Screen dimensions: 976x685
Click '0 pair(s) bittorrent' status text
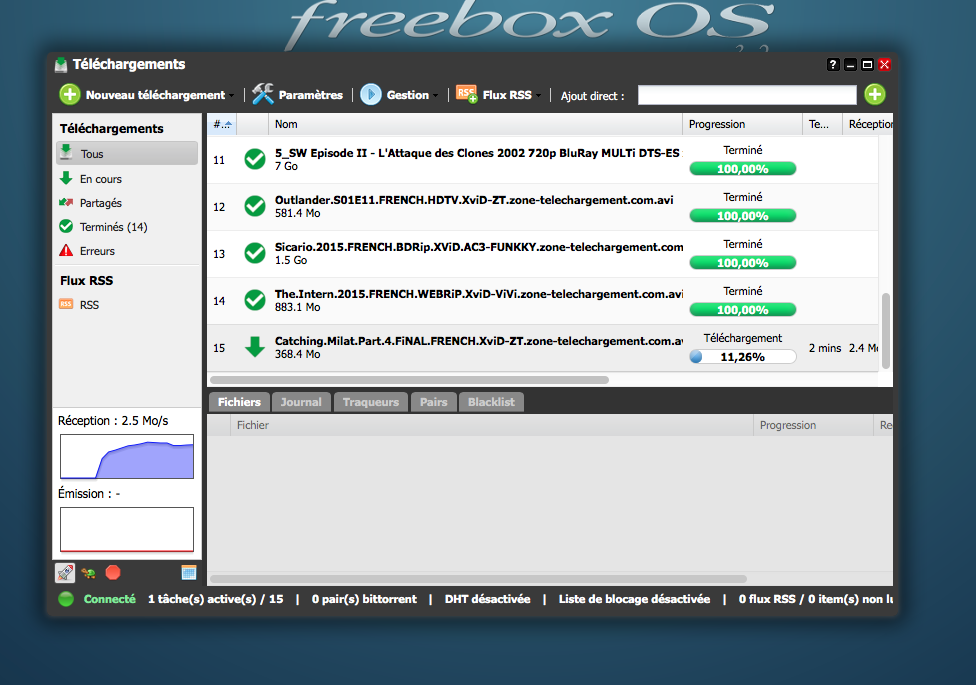[x=364, y=599]
